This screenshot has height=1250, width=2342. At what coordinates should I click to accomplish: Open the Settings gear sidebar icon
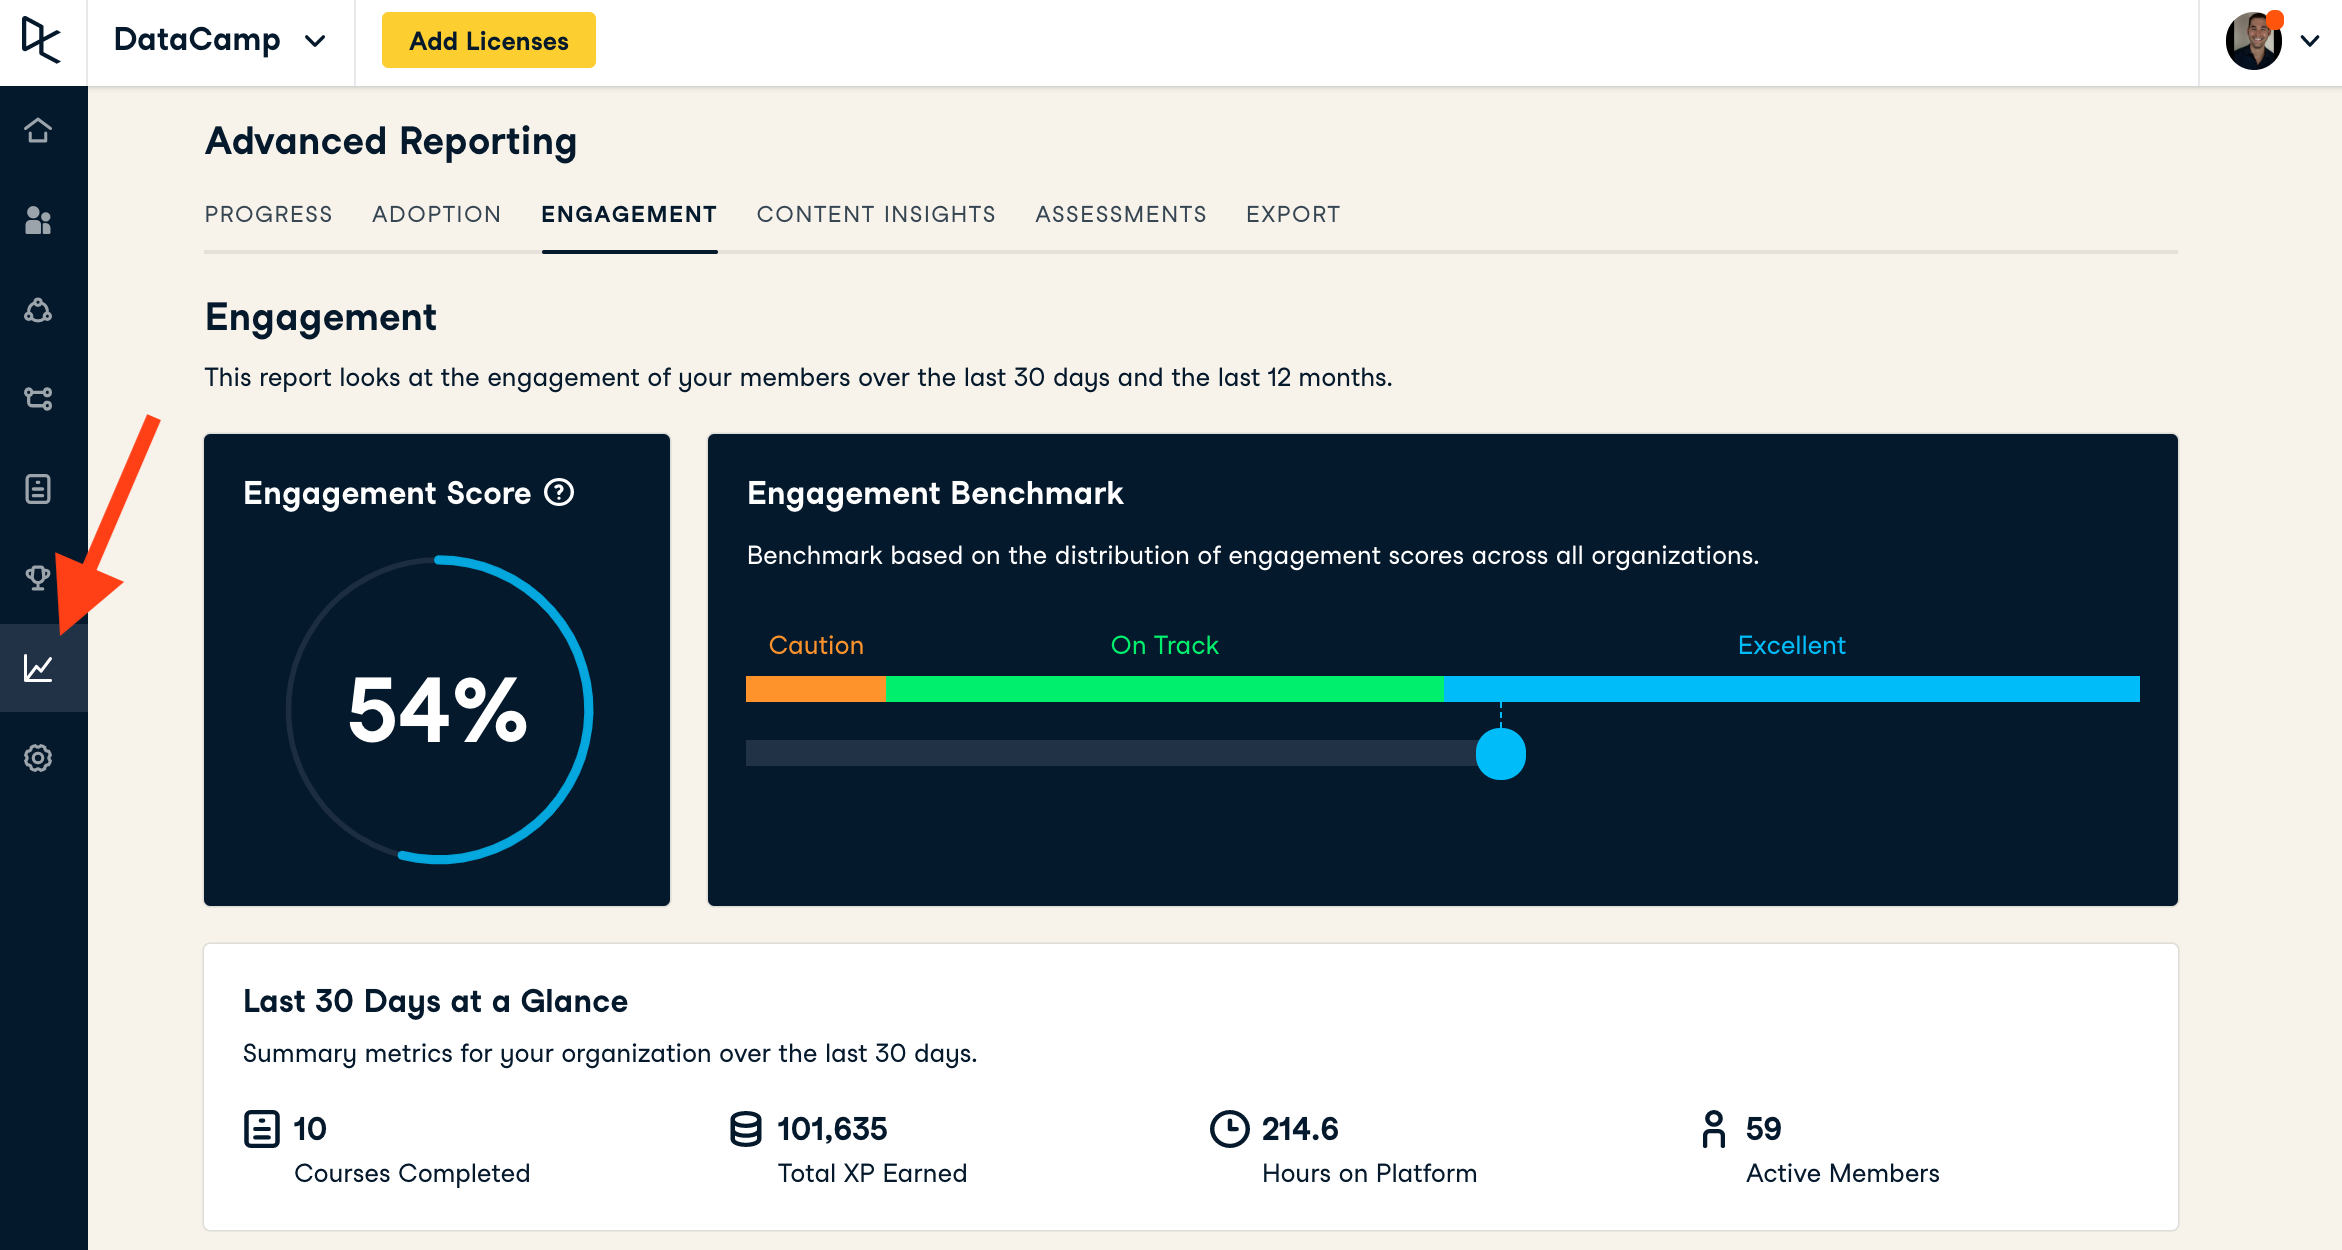pyautogui.click(x=38, y=758)
